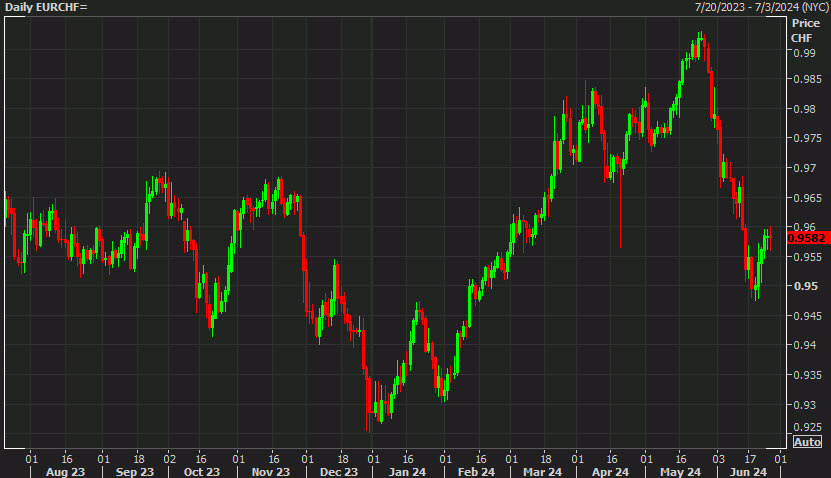Screen dimensions: 831x478
Task: Click the CHF currency label
Action: tap(801, 38)
